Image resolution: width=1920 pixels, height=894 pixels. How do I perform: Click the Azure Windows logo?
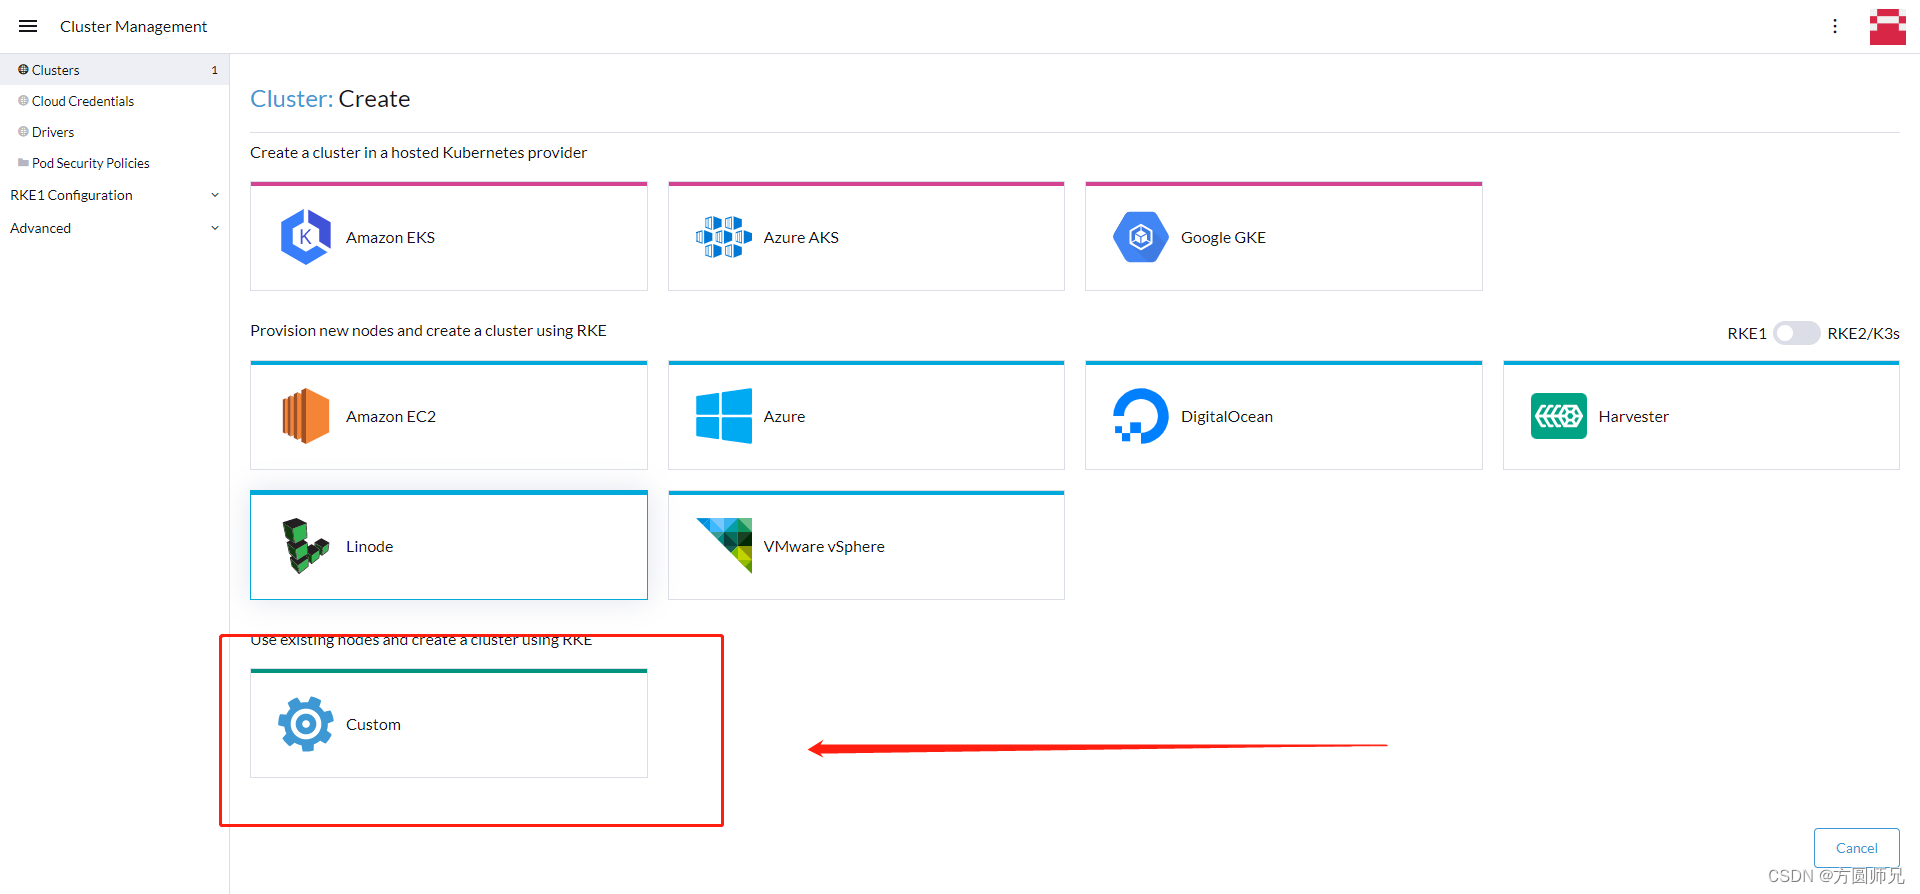(723, 416)
